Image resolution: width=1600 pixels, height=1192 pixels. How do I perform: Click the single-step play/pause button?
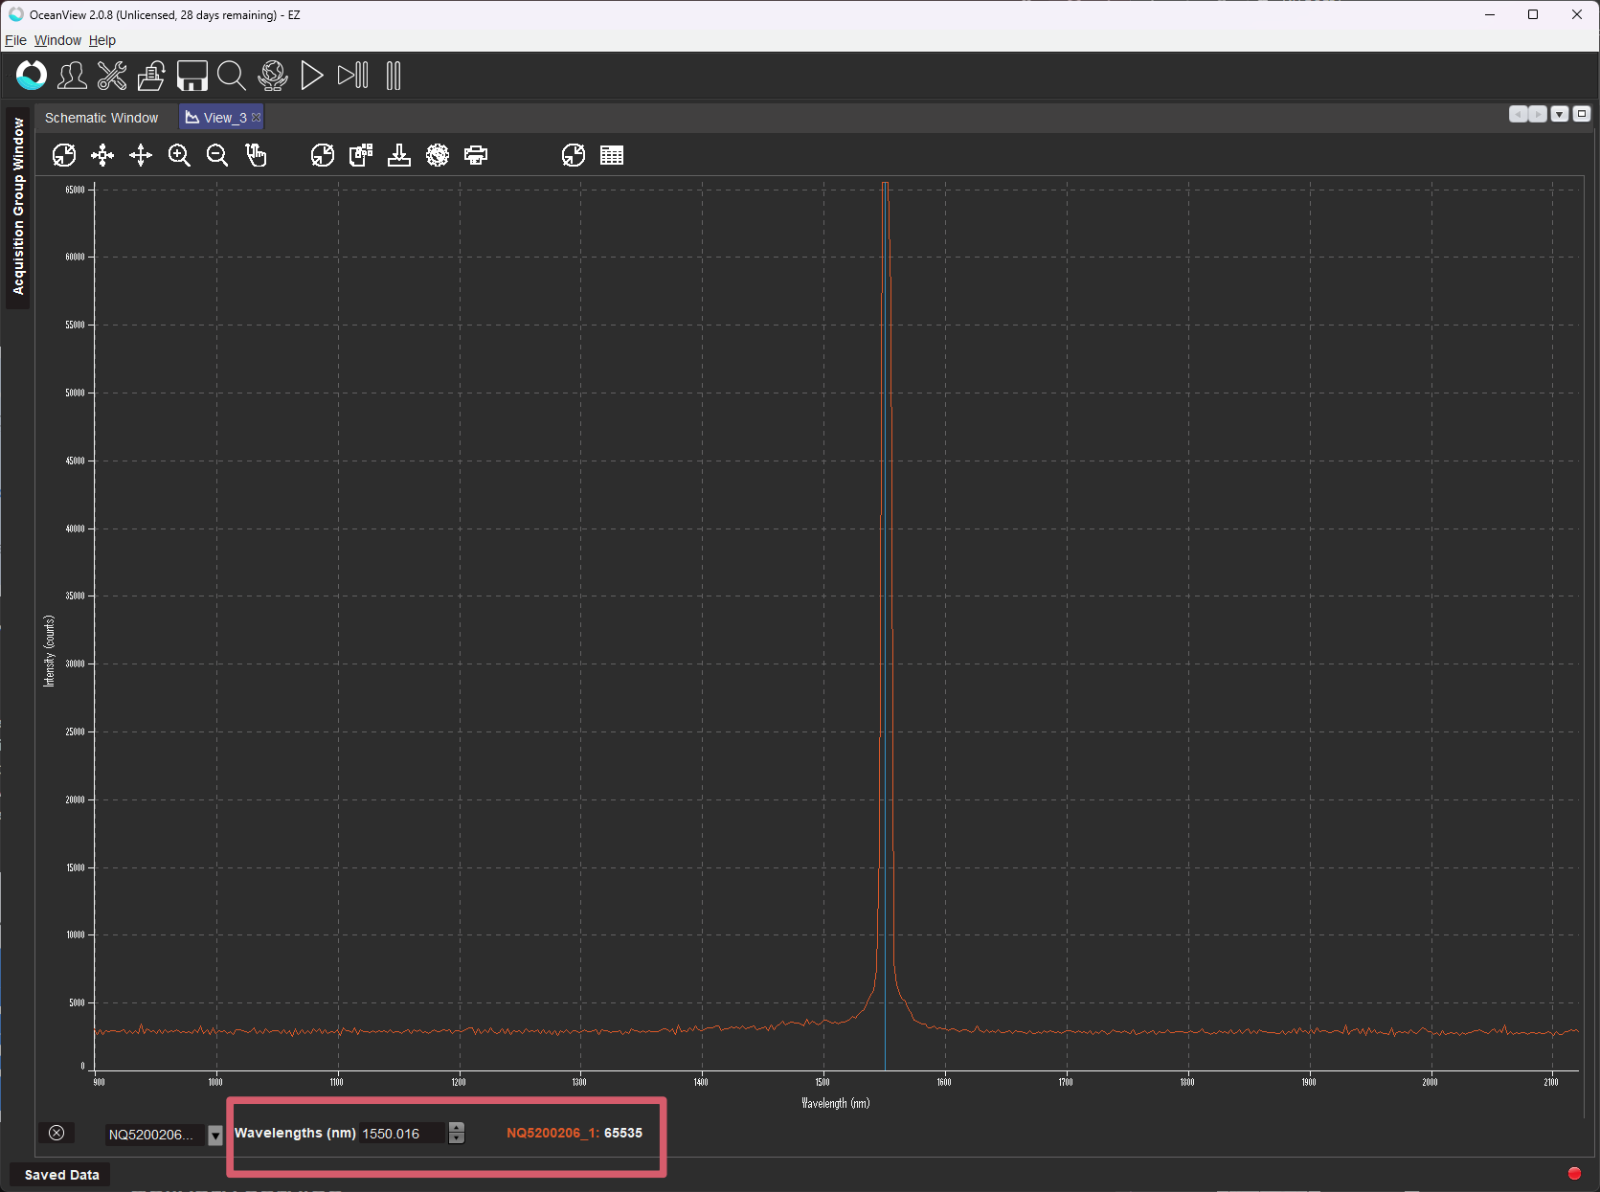pos(353,76)
